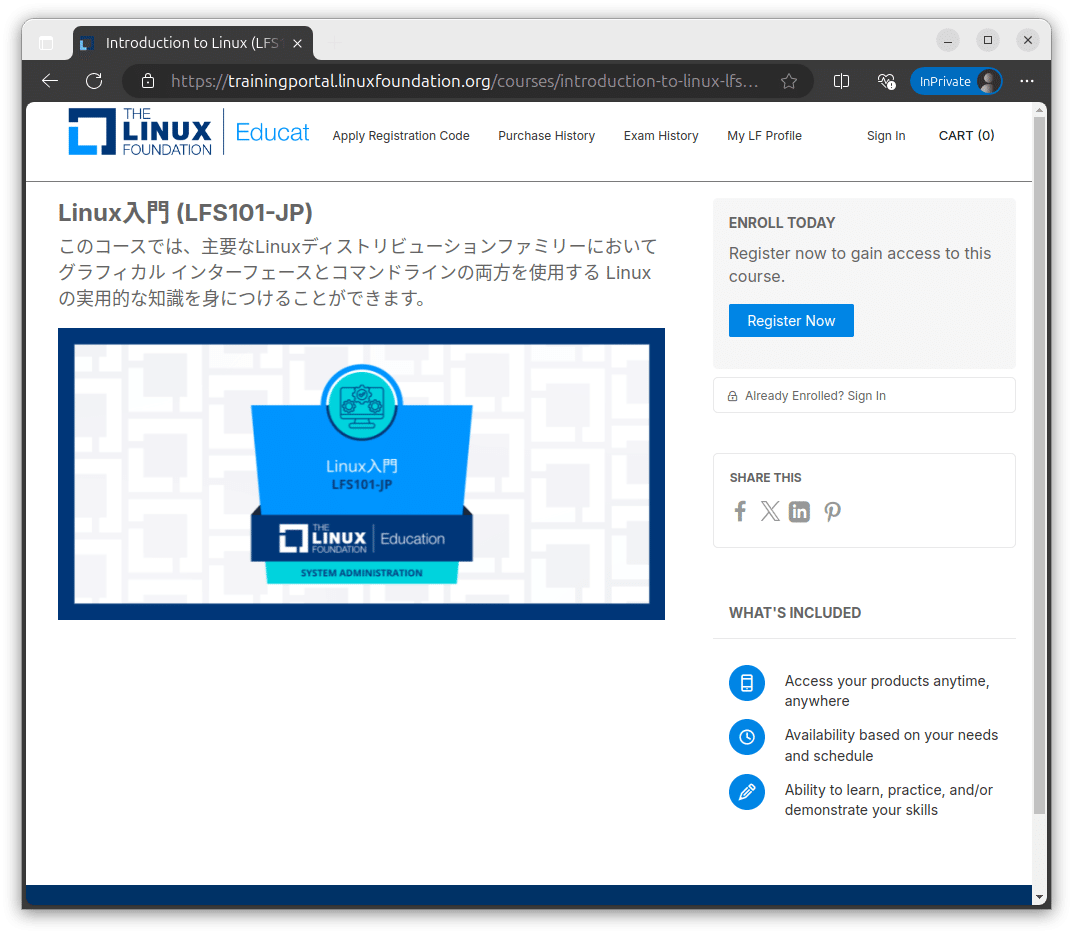The image size is (1073, 934).
Task: Click the pencil skills icon
Action: coord(747,792)
